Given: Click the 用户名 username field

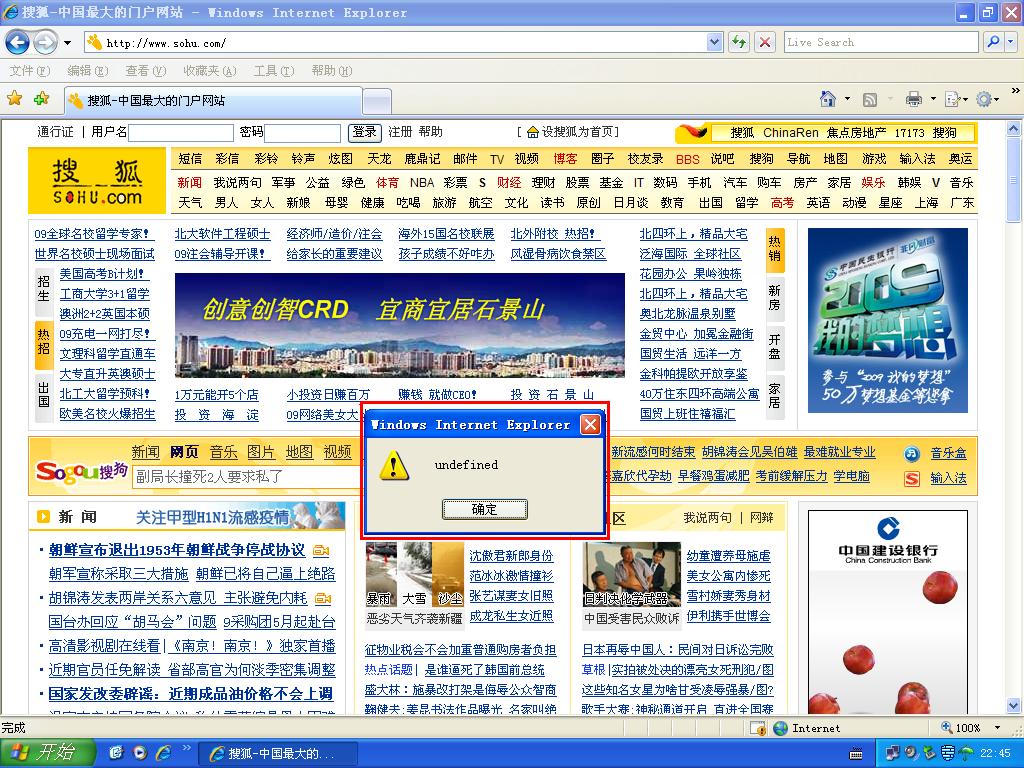Looking at the screenshot, I should tap(181, 133).
